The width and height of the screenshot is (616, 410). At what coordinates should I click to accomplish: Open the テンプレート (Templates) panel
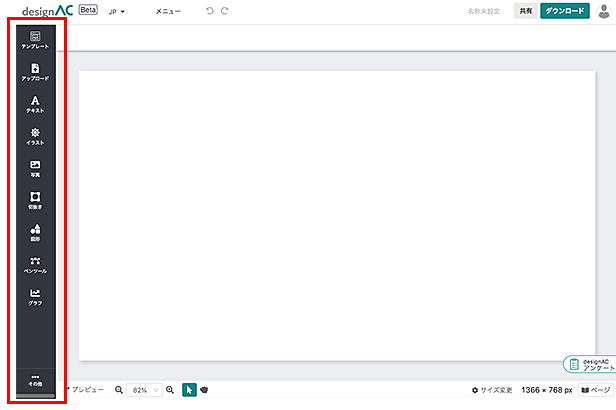click(35, 40)
